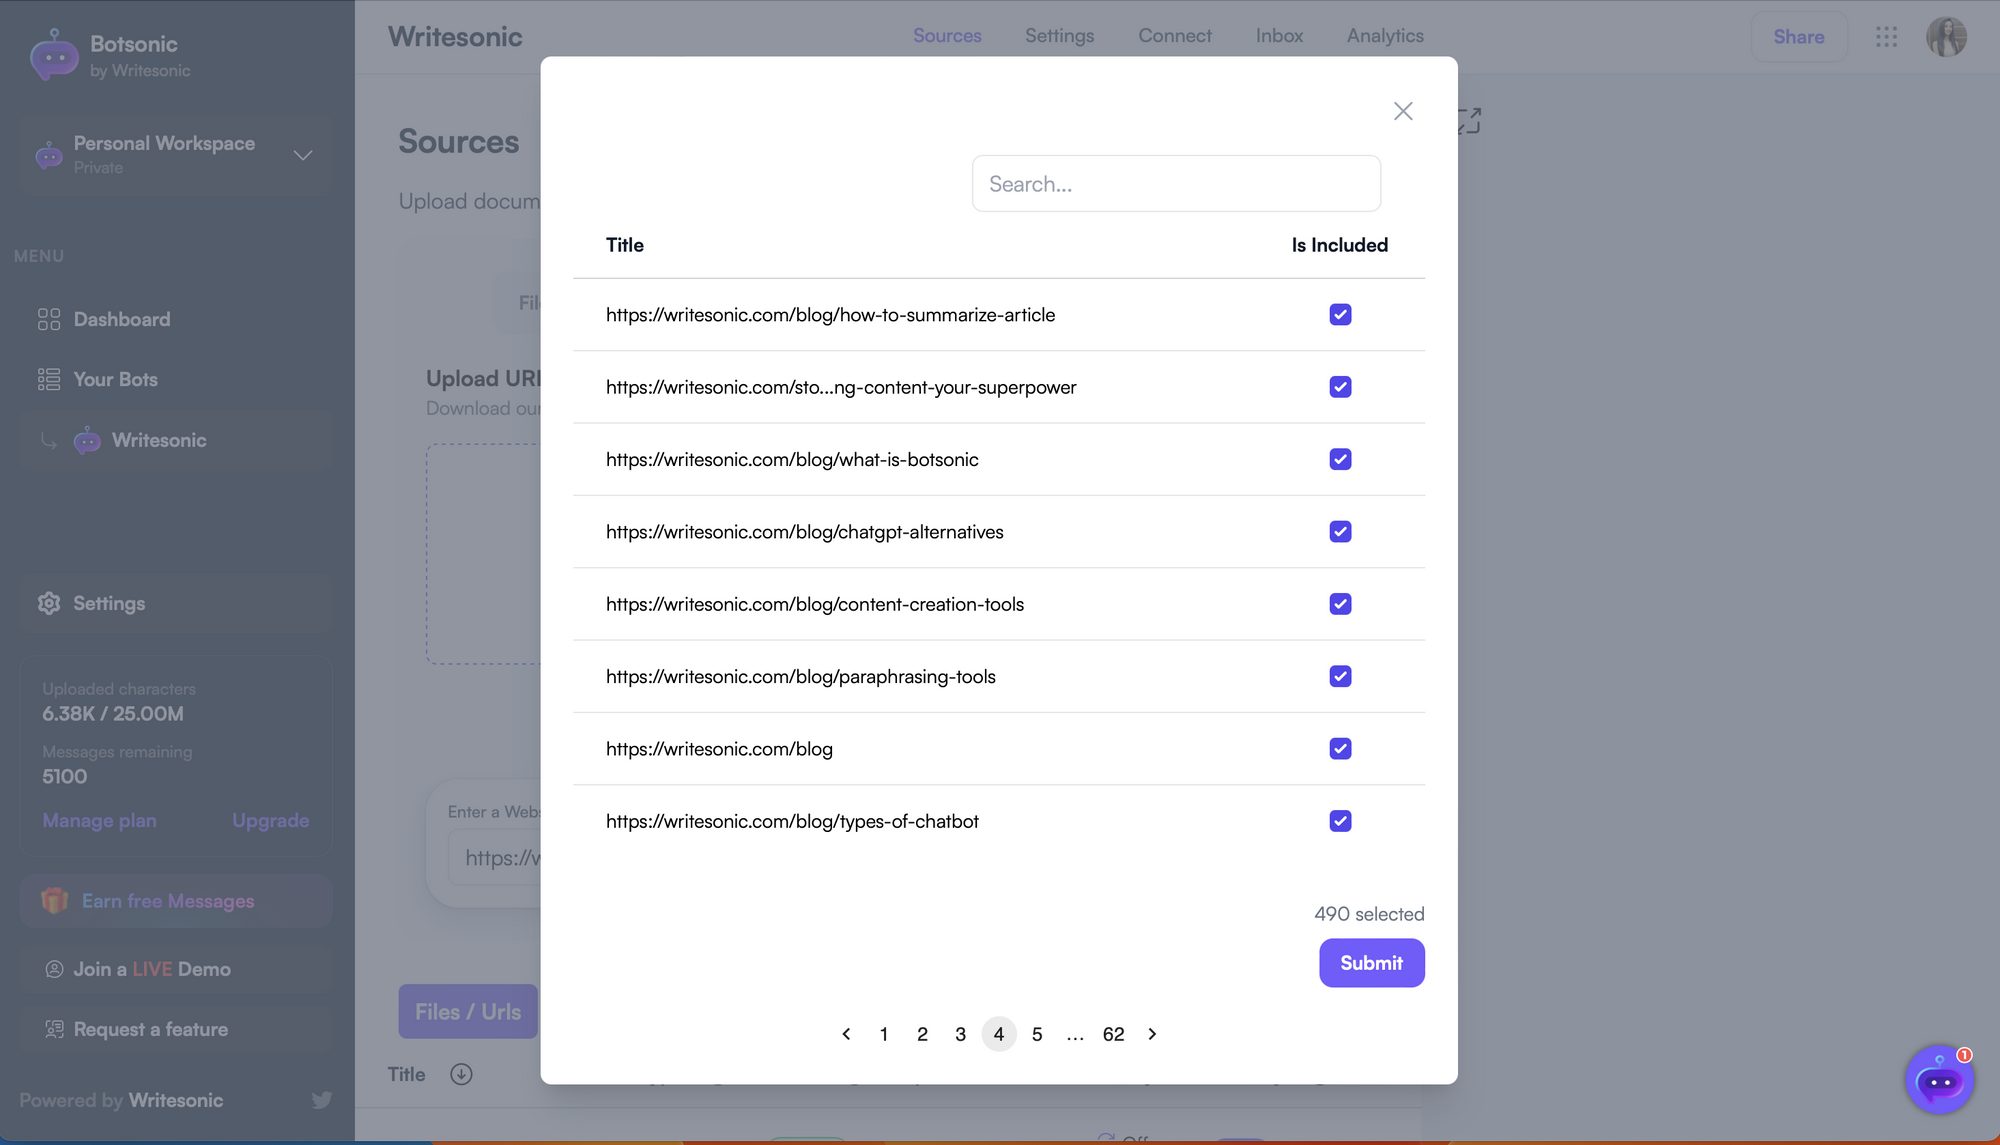
Task: Go to next page with right chevron
Action: (1152, 1033)
